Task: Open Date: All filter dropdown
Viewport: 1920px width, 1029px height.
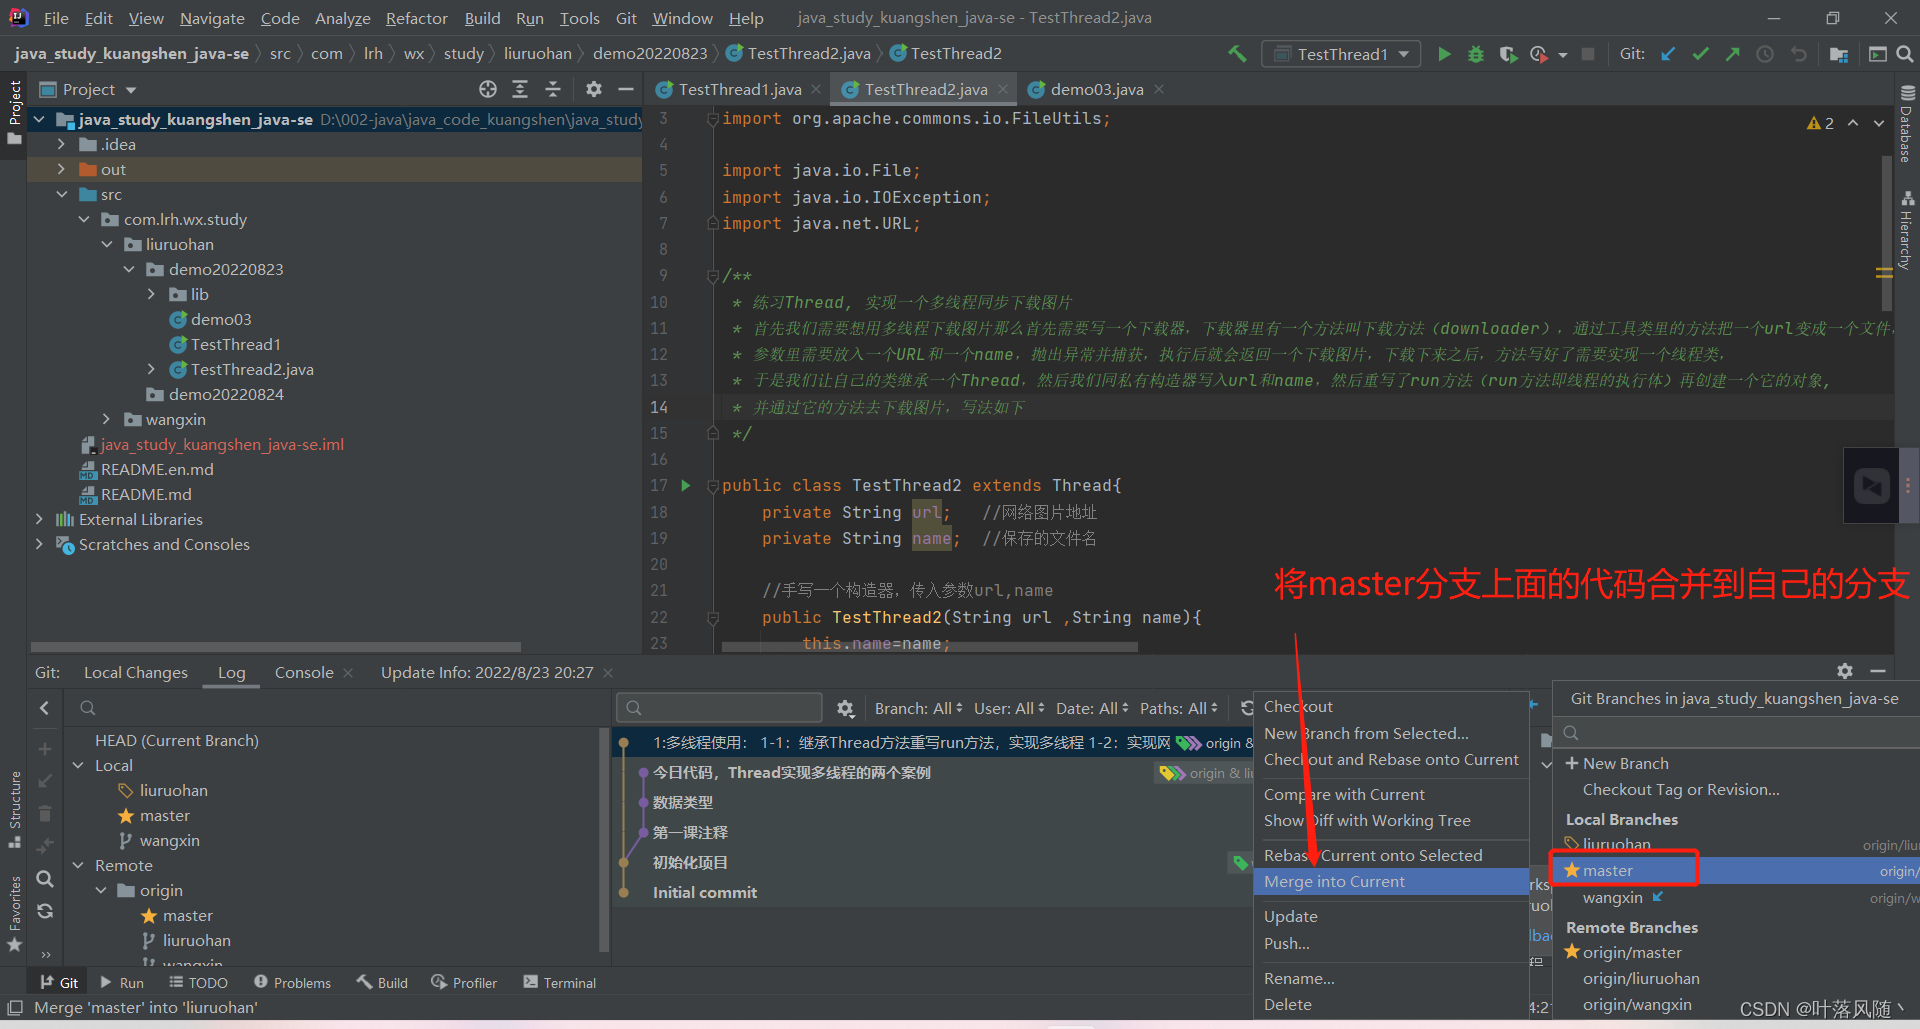Action: pos(1092,708)
